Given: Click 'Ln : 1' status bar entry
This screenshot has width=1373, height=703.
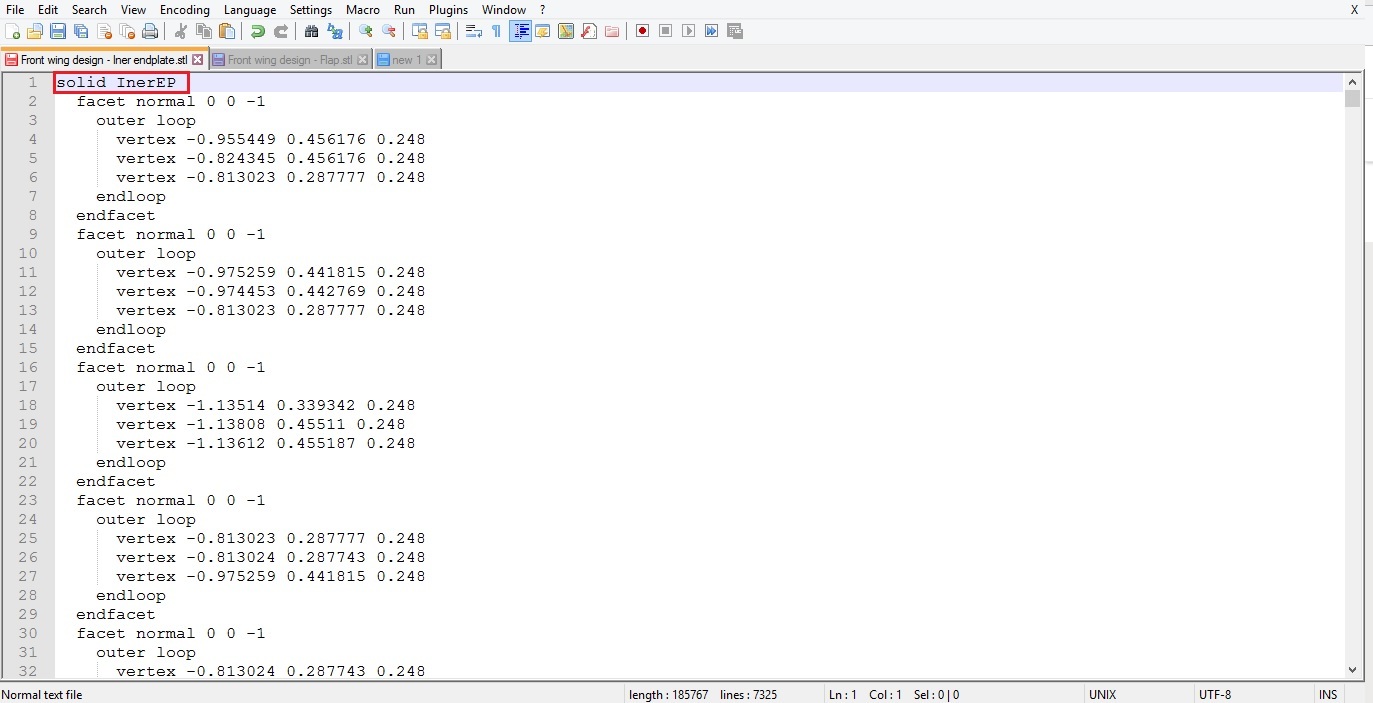Looking at the screenshot, I should pyautogui.click(x=841, y=694).
